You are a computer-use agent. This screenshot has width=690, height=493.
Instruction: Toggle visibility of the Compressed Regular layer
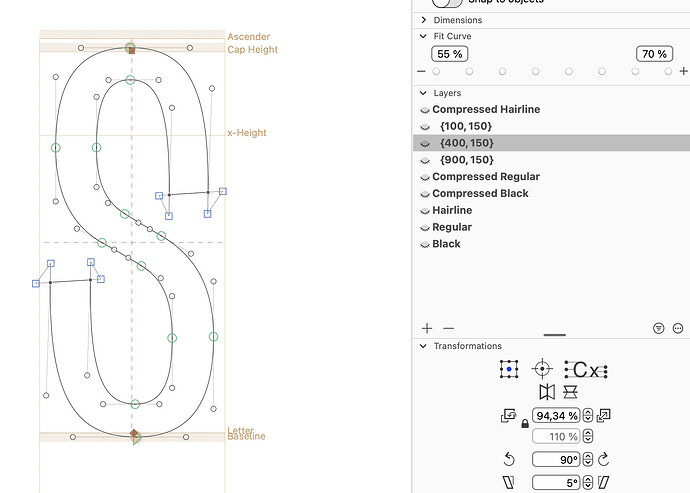424,177
